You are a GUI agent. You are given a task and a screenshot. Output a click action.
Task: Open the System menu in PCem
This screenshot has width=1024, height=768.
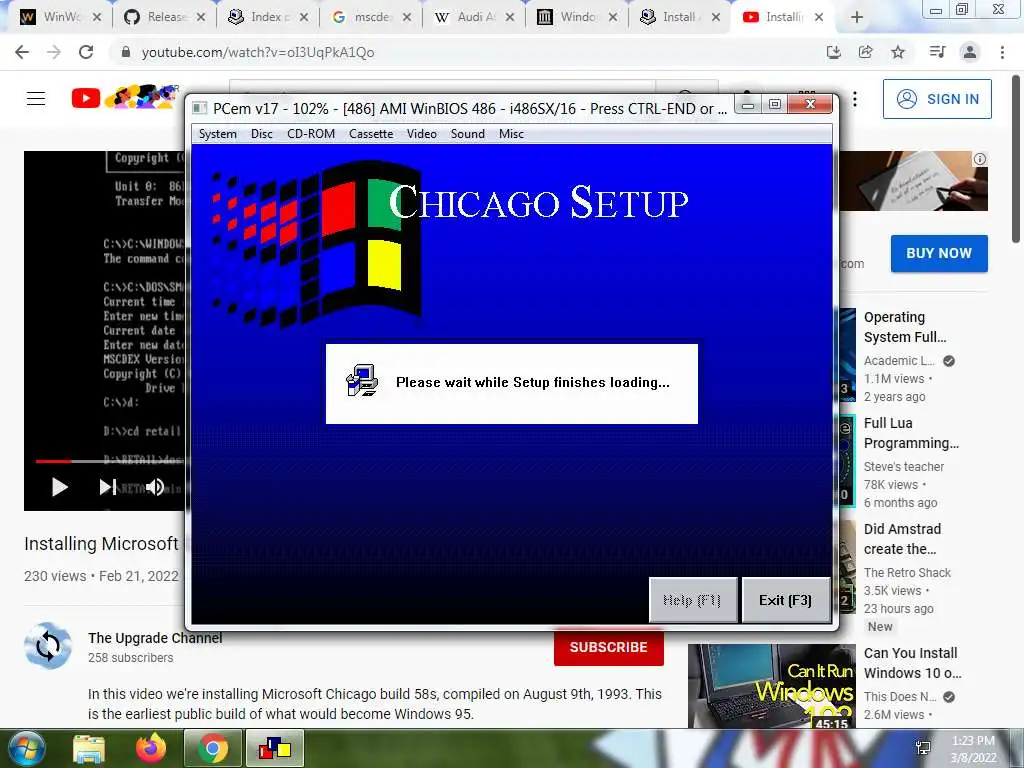(217, 134)
